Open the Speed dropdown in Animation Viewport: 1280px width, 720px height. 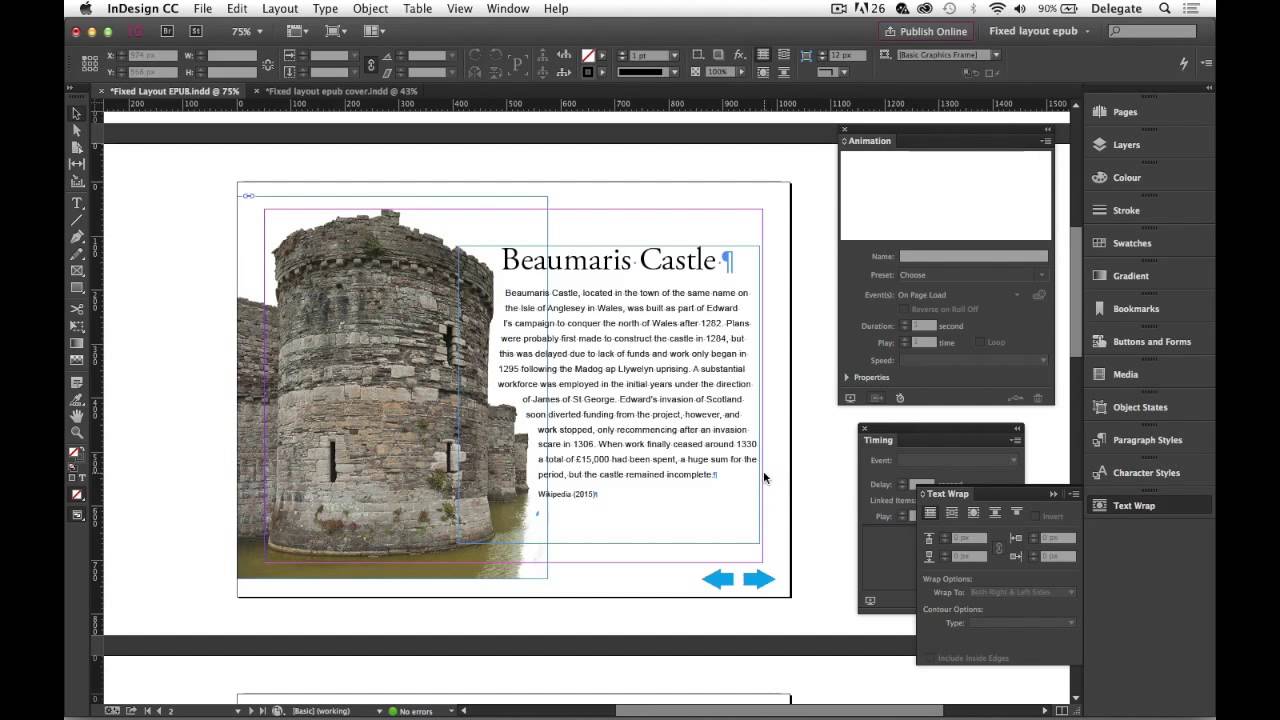972,360
